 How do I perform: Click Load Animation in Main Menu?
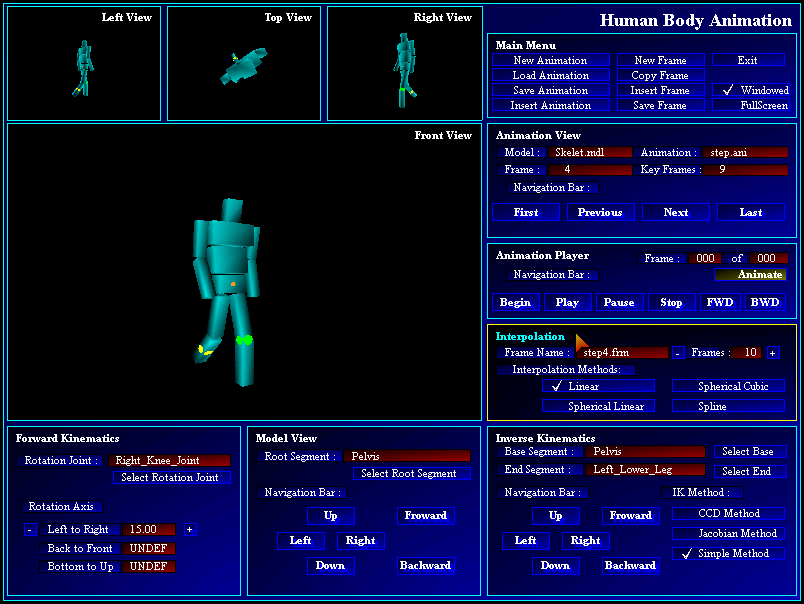pyautogui.click(x=550, y=74)
